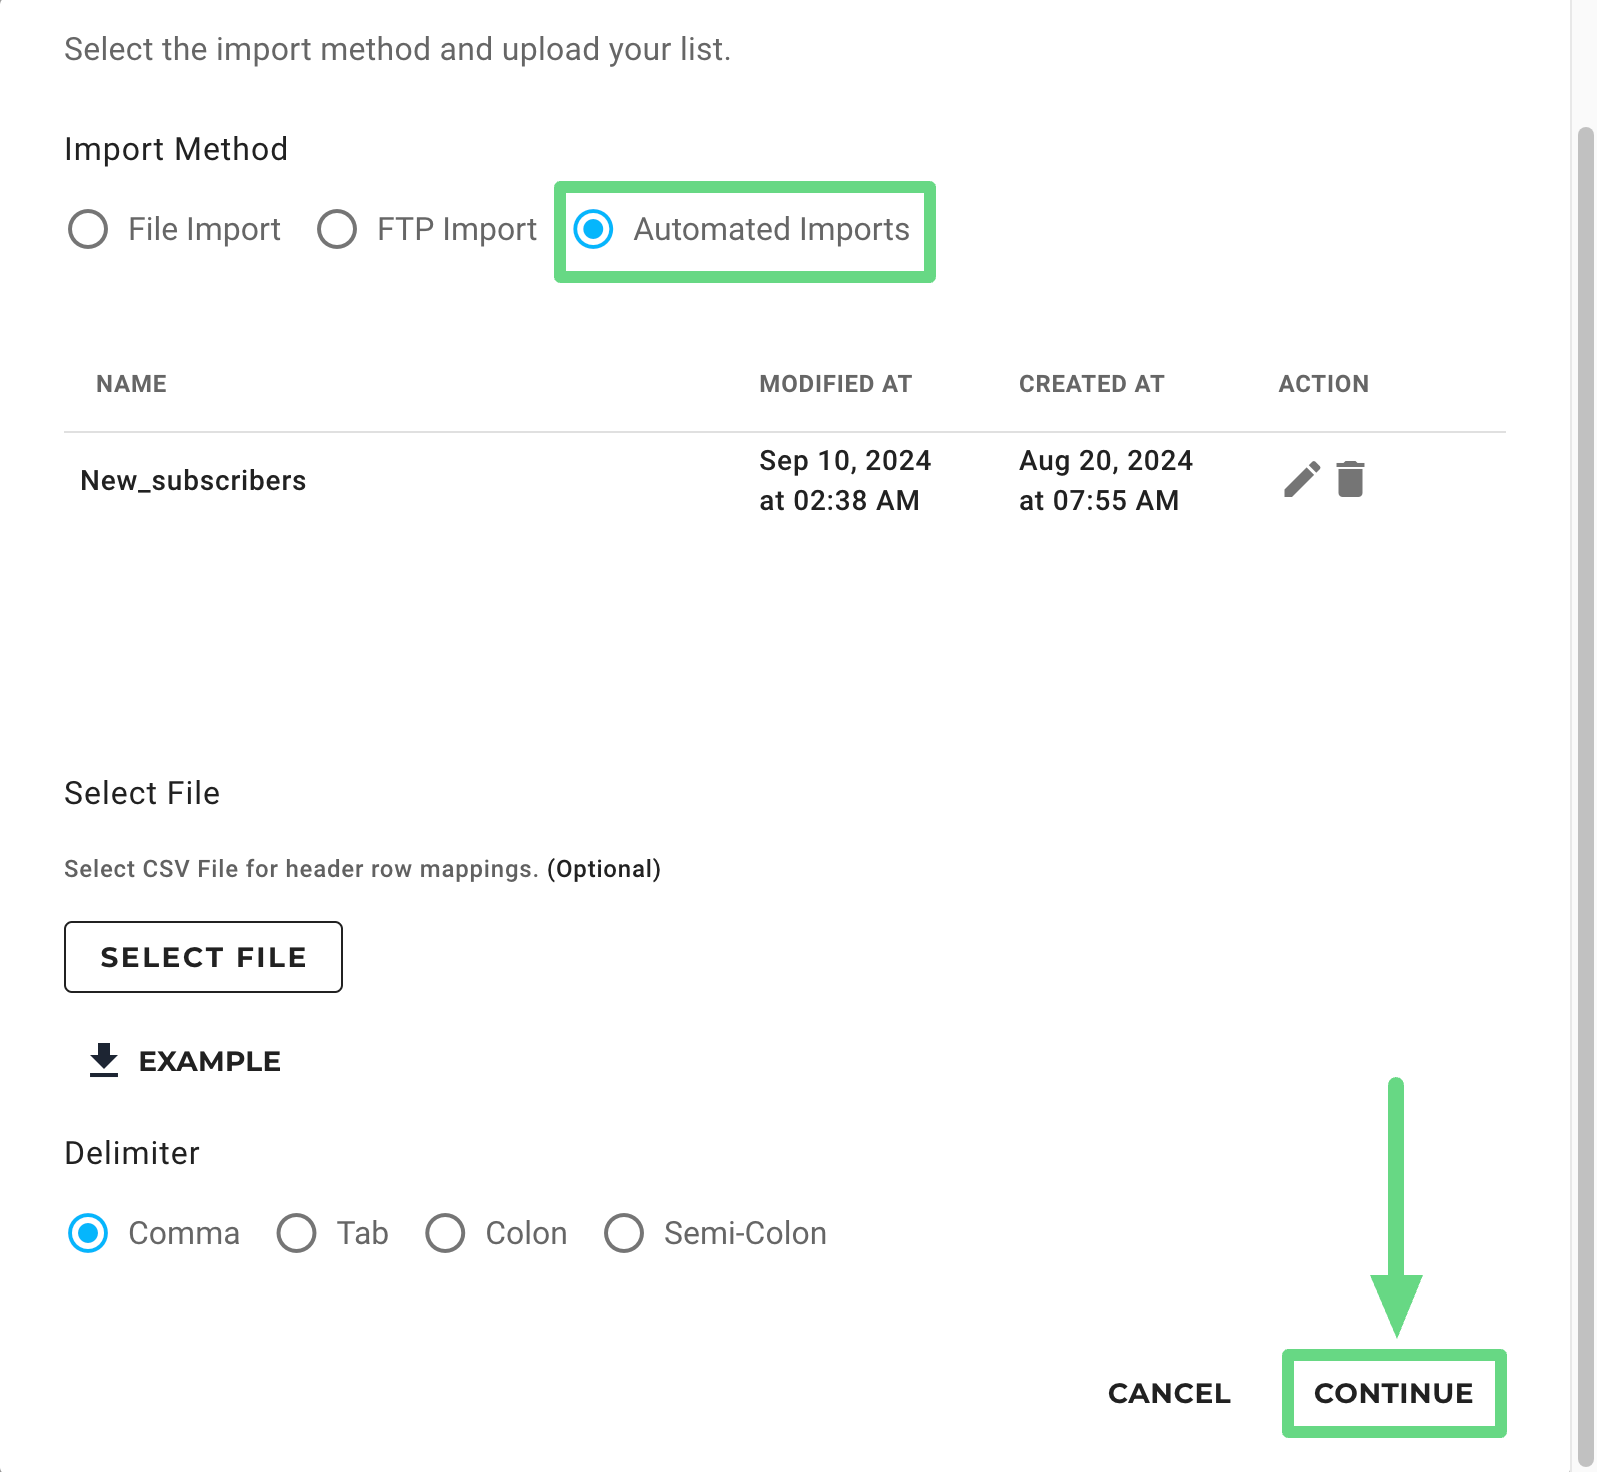Choose the Tab delimiter

tap(297, 1233)
